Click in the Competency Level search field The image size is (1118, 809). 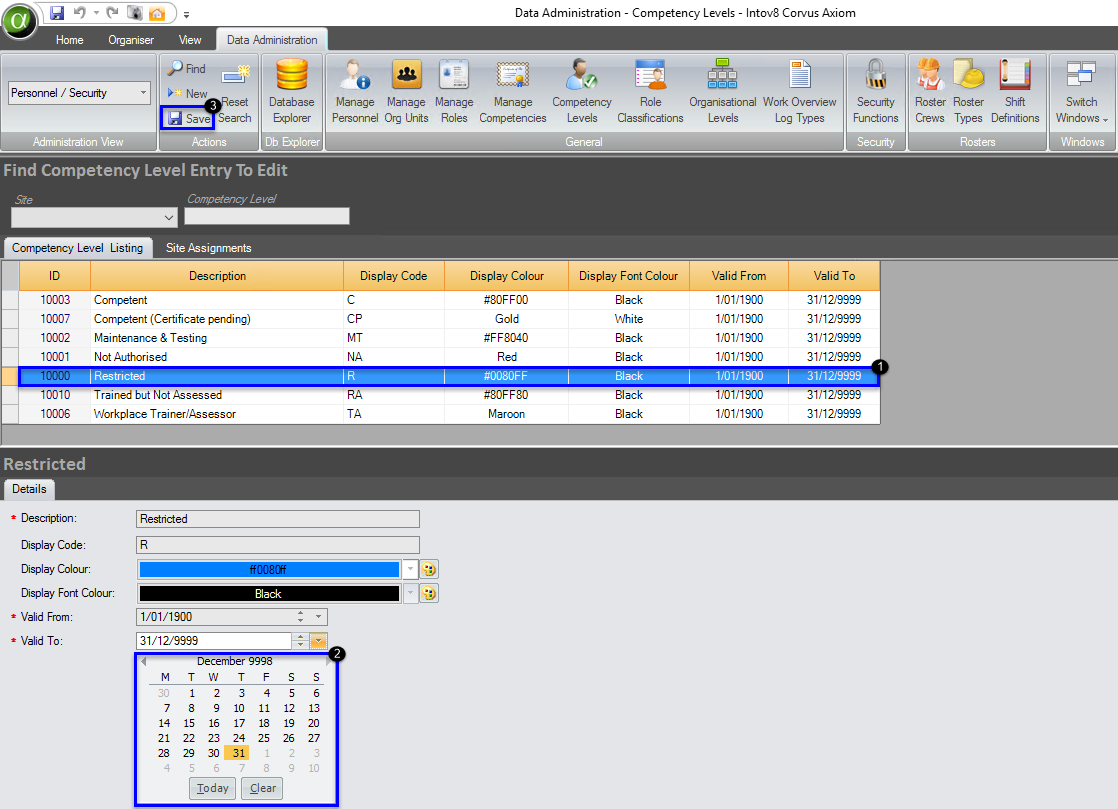[267, 216]
